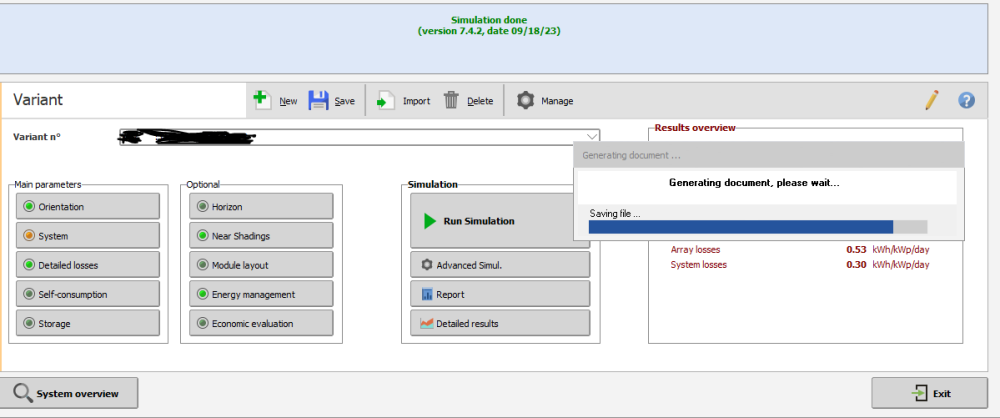
Task: Click the pencil edit icon
Action: pos(932,100)
